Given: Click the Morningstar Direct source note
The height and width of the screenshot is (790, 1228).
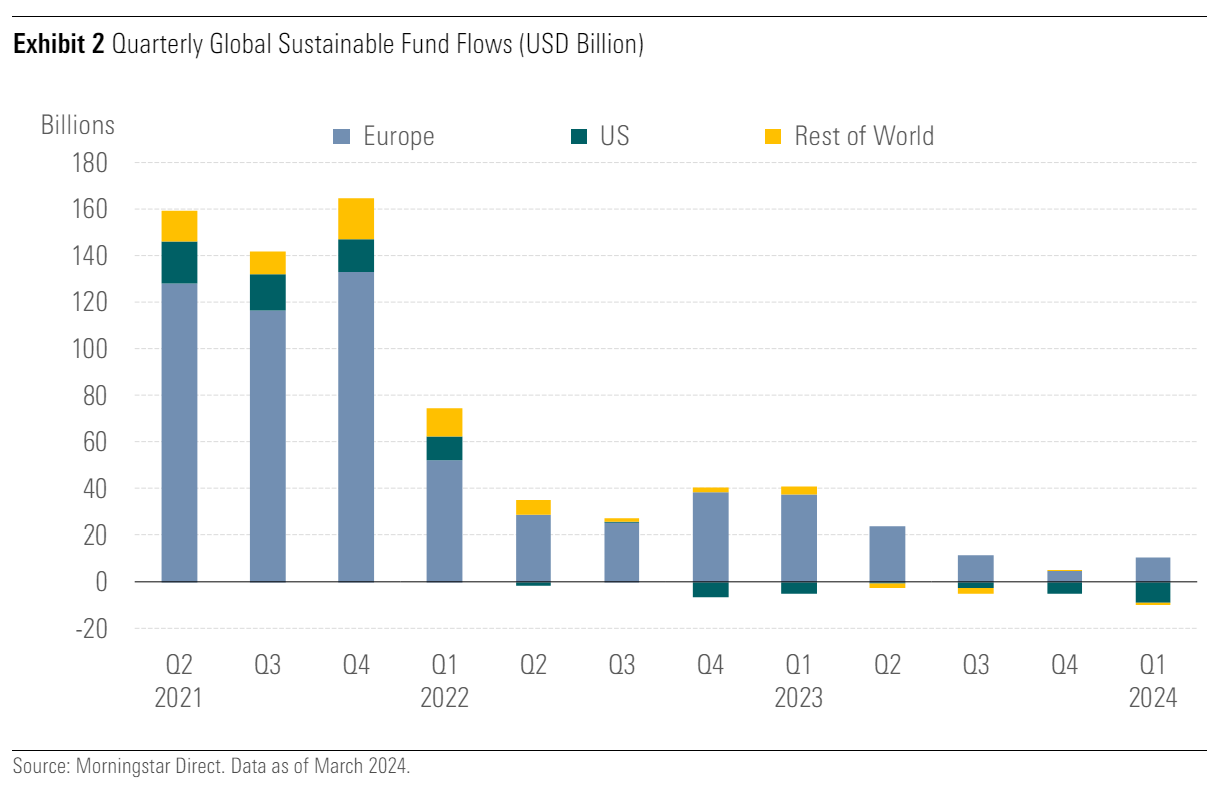Looking at the screenshot, I should (x=212, y=767).
